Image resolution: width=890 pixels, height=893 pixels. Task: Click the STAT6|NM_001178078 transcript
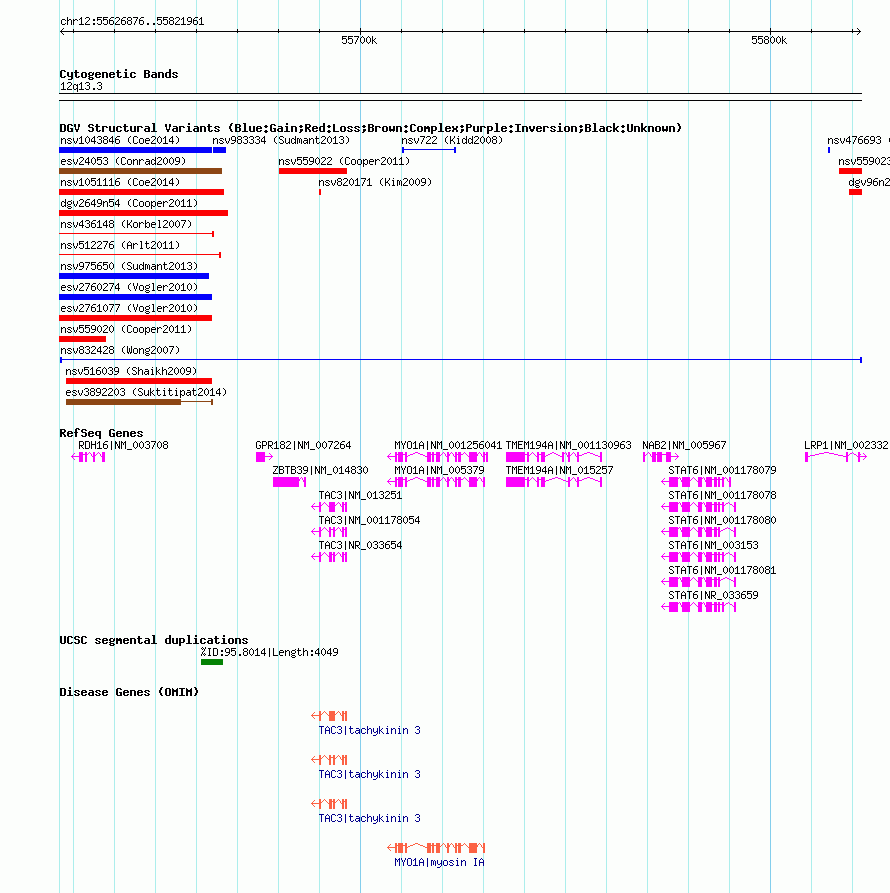coord(699,507)
